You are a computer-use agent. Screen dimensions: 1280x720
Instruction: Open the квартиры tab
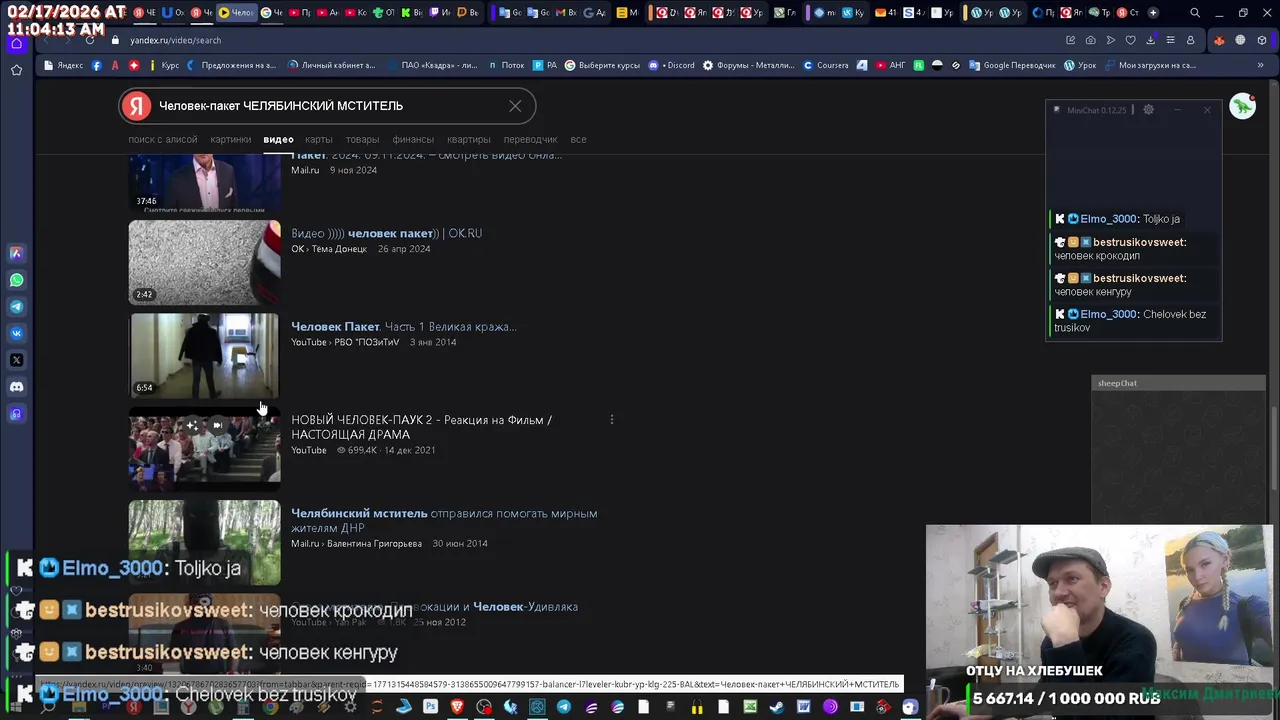(x=469, y=139)
